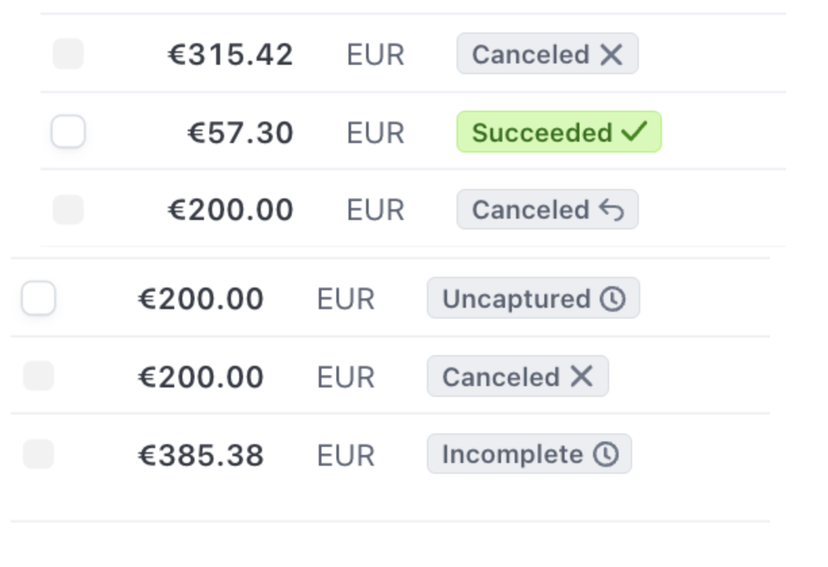Screen dimensions: 828x567
Task: Open the €385.38 payment amount
Action: point(200,456)
